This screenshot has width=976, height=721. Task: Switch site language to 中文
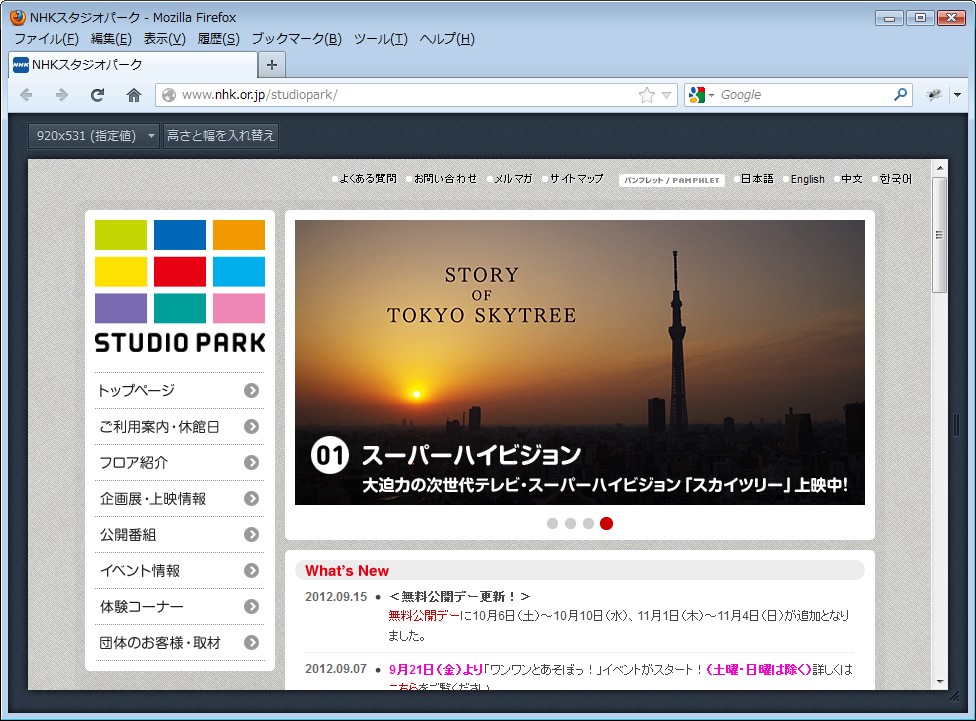852,179
